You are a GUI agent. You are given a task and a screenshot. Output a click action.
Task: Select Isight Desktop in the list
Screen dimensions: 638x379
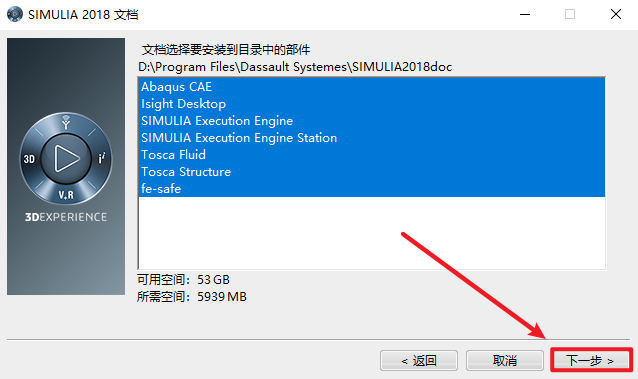(371, 104)
